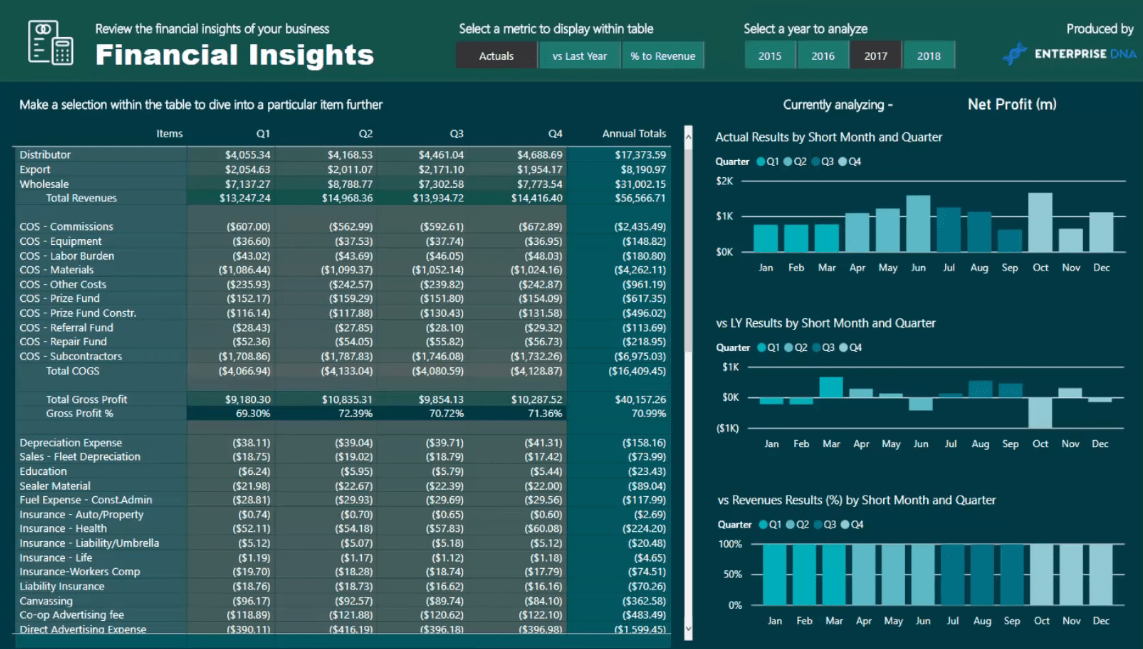The image size is (1143, 649).
Task: Select the Insurance - Health row
Action: (341, 529)
